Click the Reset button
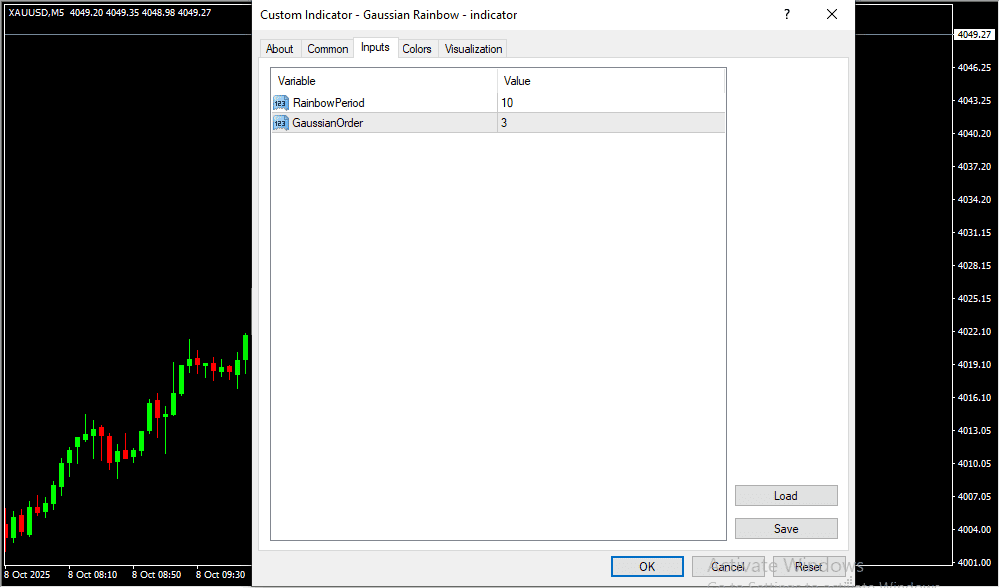Screen dimensions: 1000x588 tap(809, 567)
